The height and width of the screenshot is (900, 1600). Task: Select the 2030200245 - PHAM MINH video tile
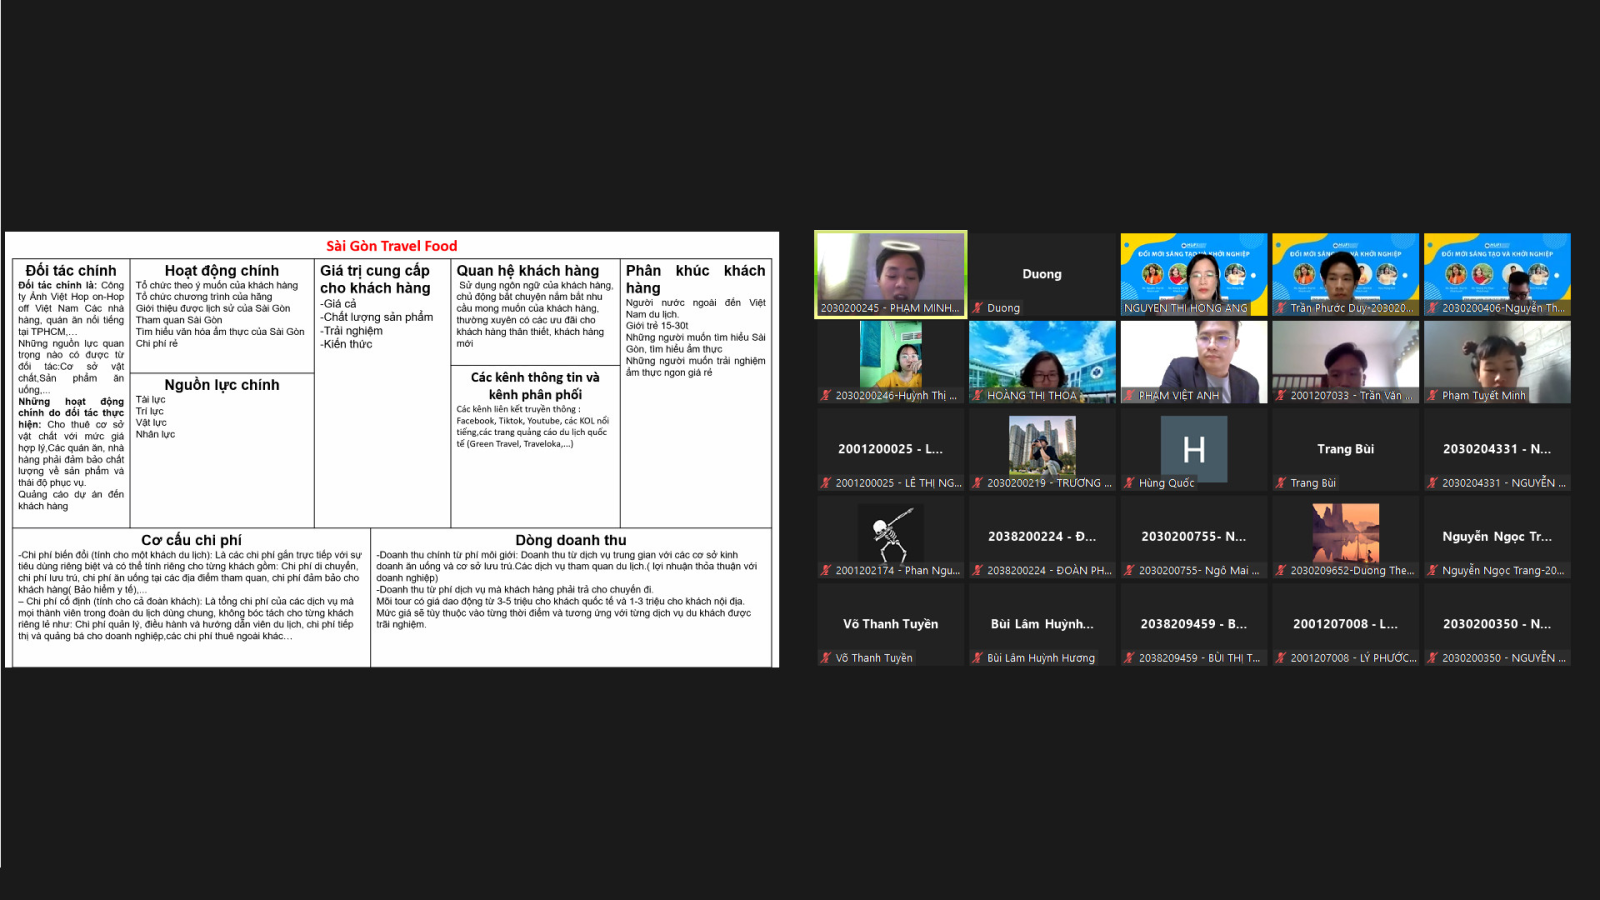coord(891,274)
